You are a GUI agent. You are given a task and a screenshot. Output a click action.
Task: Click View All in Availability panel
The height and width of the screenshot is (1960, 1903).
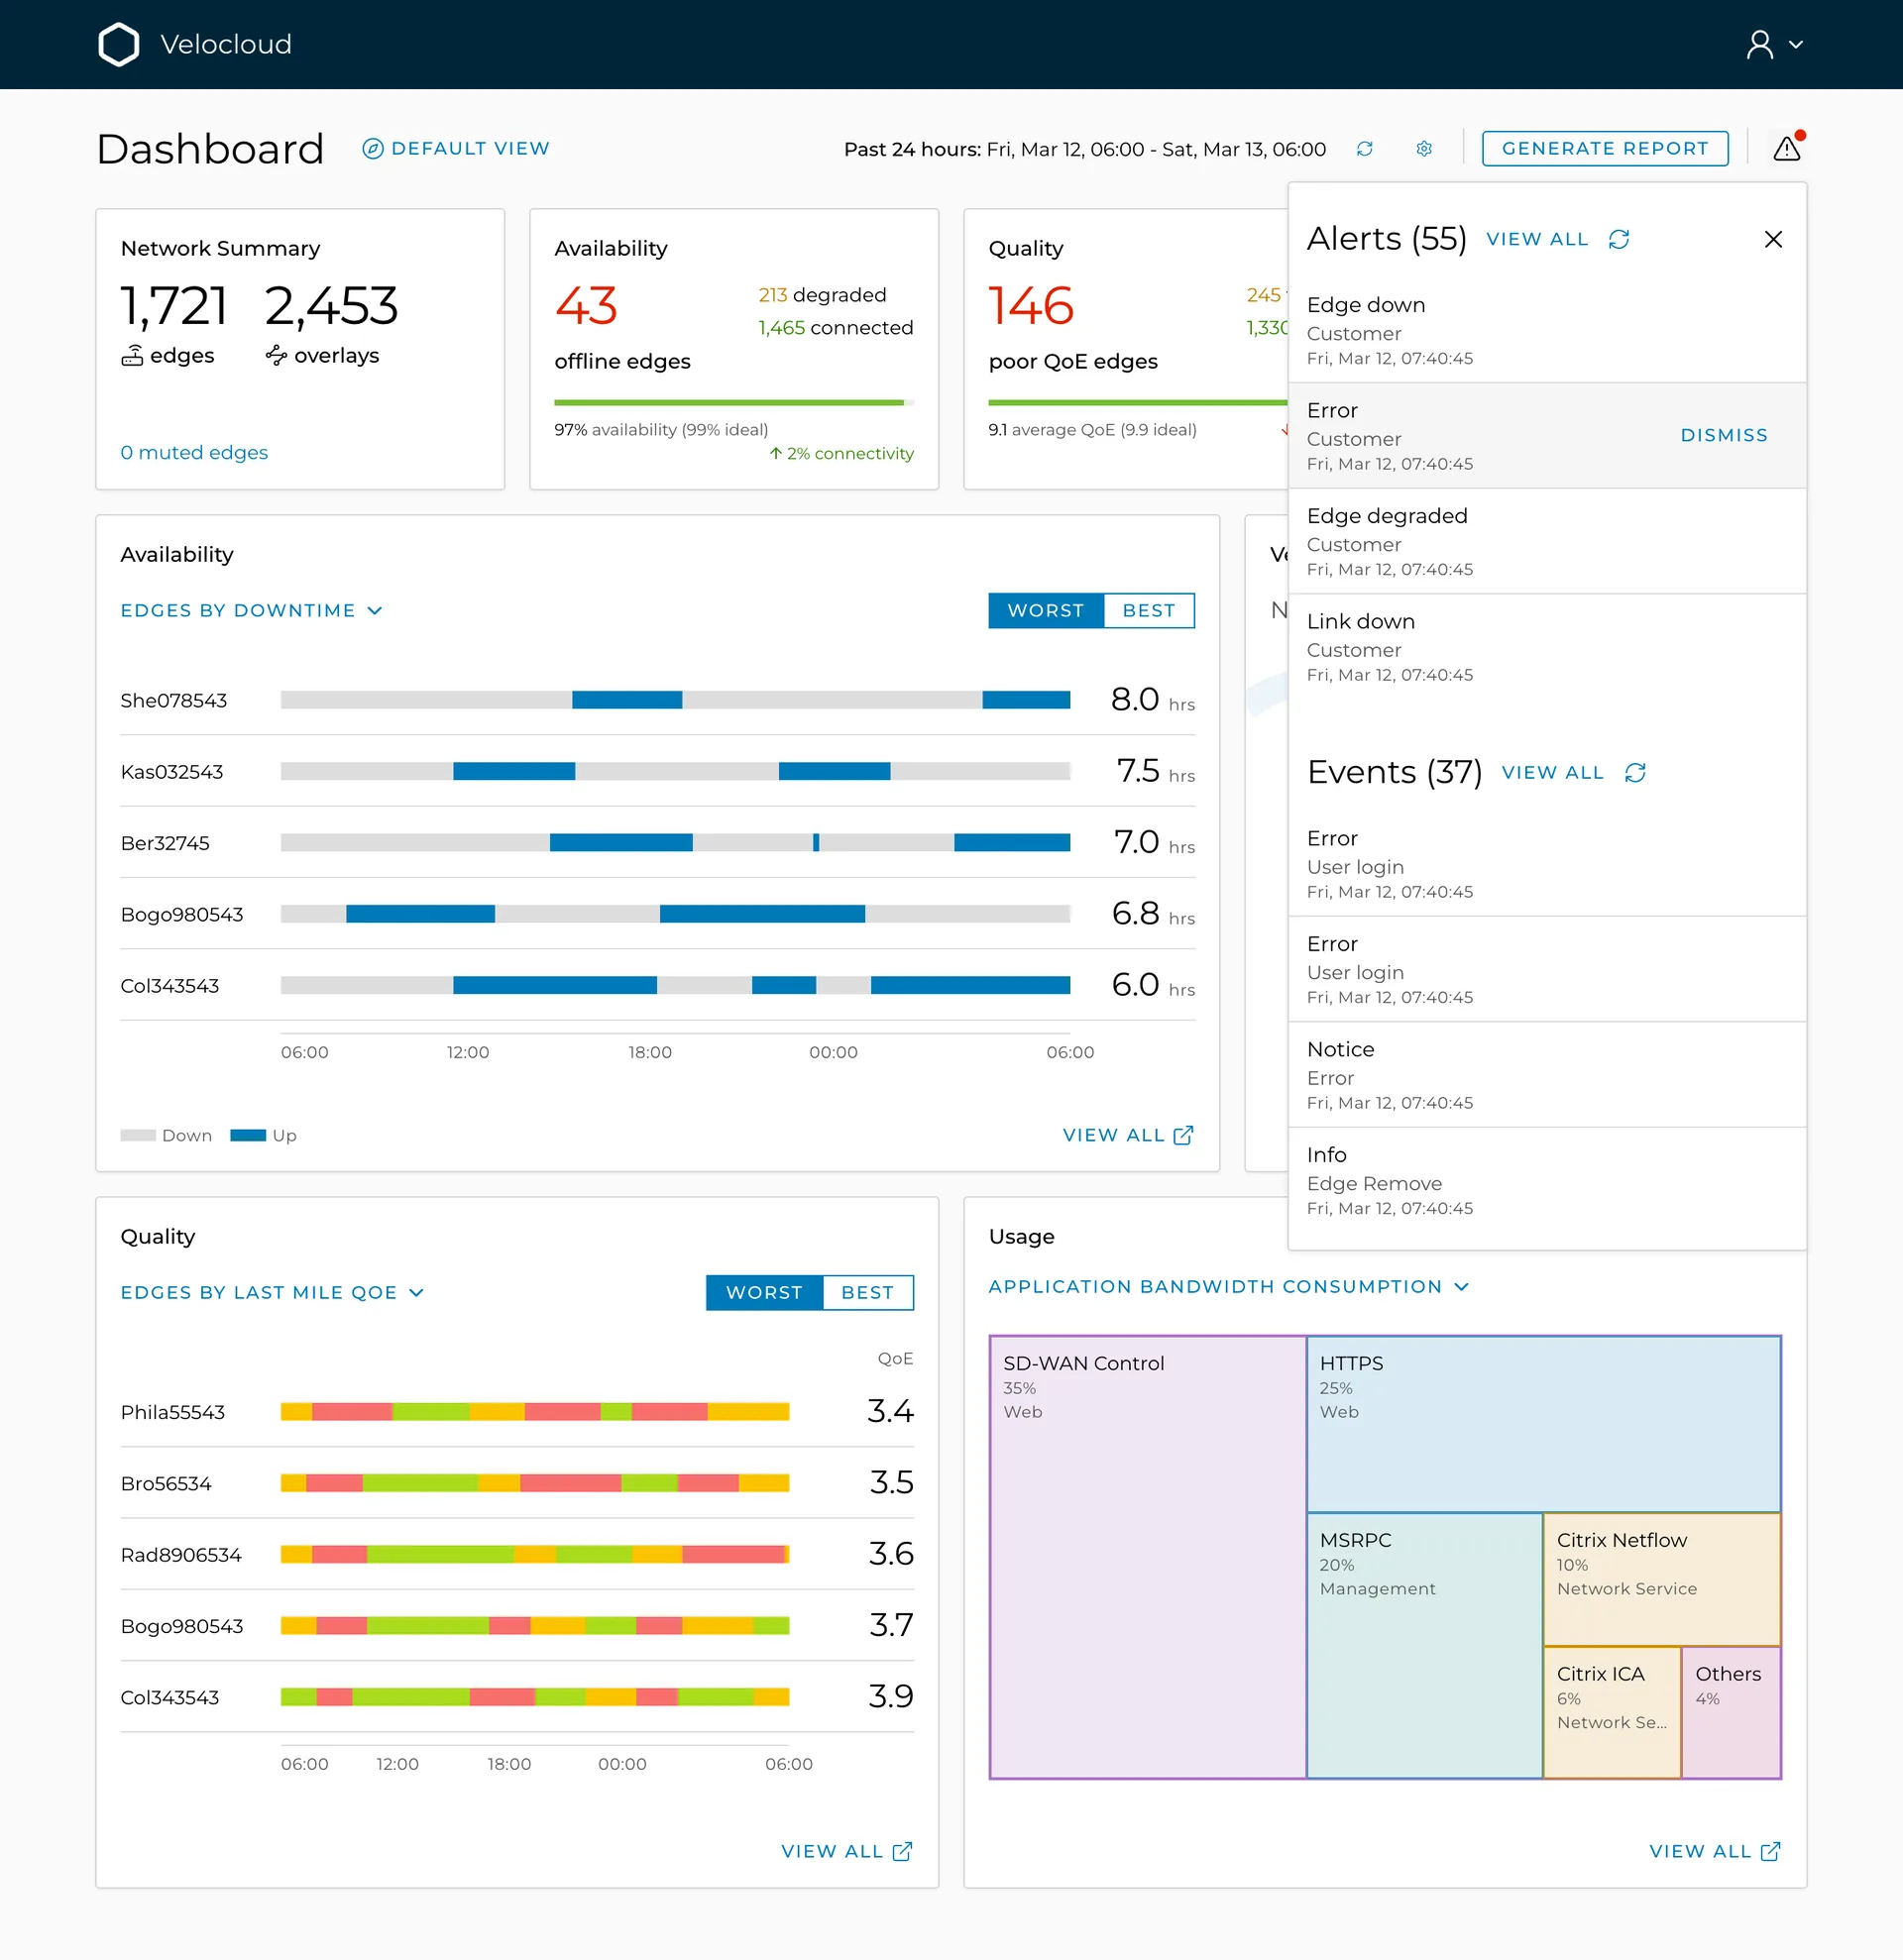(1128, 1135)
